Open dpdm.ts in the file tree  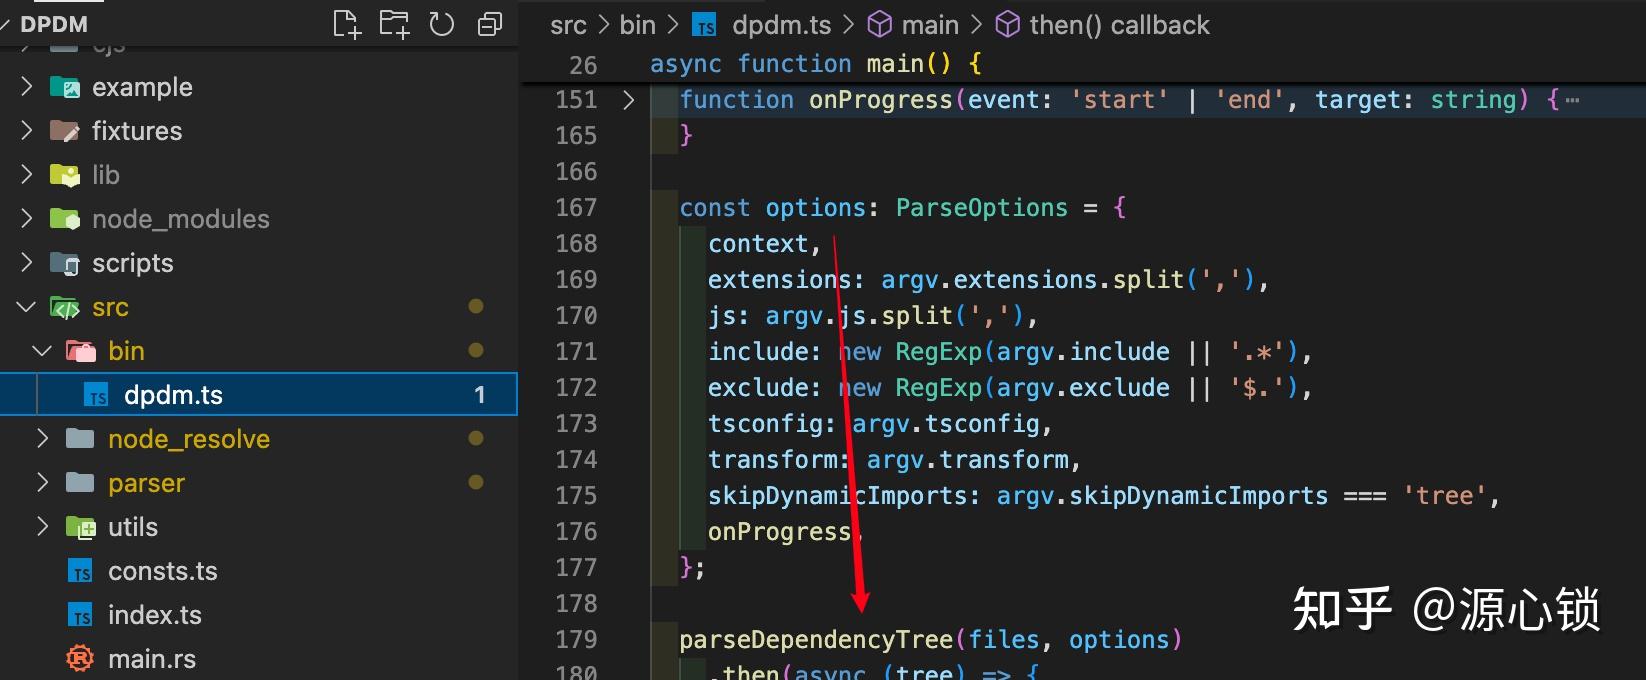pos(259,395)
